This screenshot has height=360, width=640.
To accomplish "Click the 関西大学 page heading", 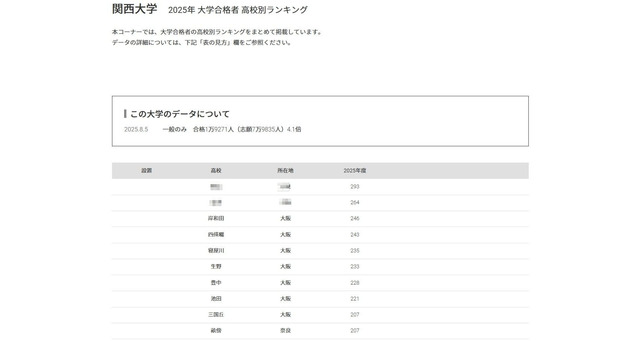I will (134, 9).
